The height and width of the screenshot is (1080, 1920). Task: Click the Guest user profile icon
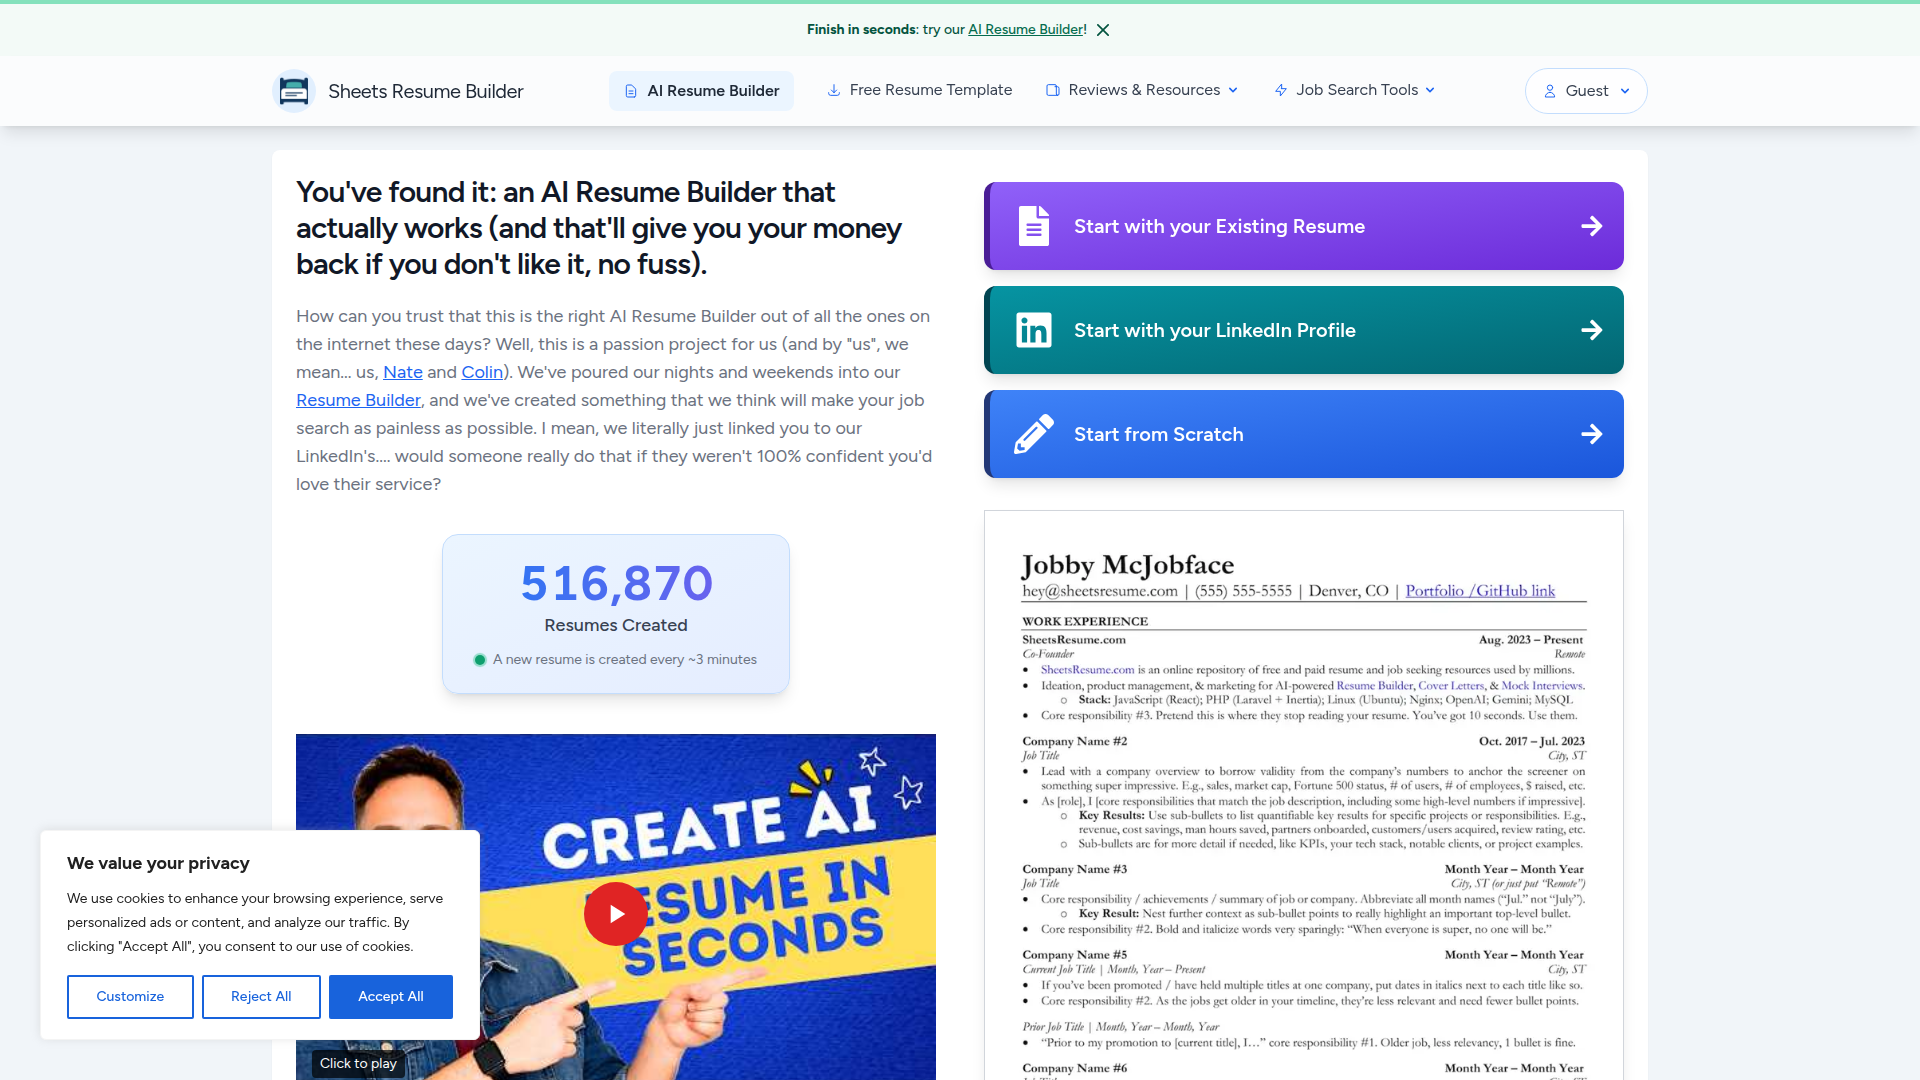click(x=1549, y=91)
